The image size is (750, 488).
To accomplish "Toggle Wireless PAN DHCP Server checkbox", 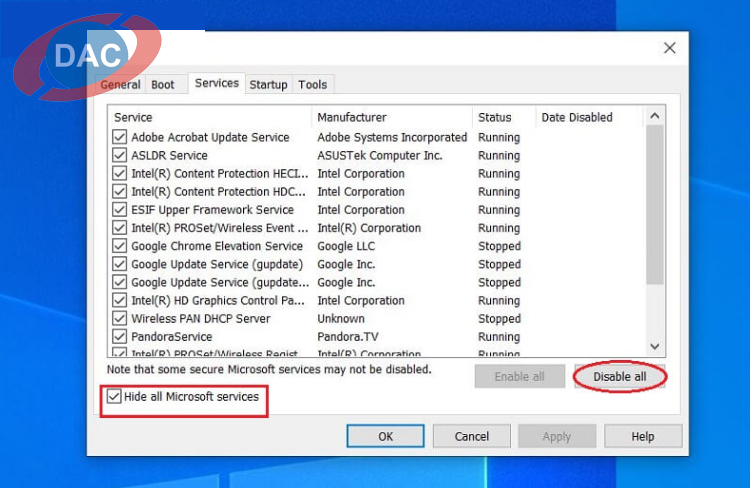I will click(120, 319).
